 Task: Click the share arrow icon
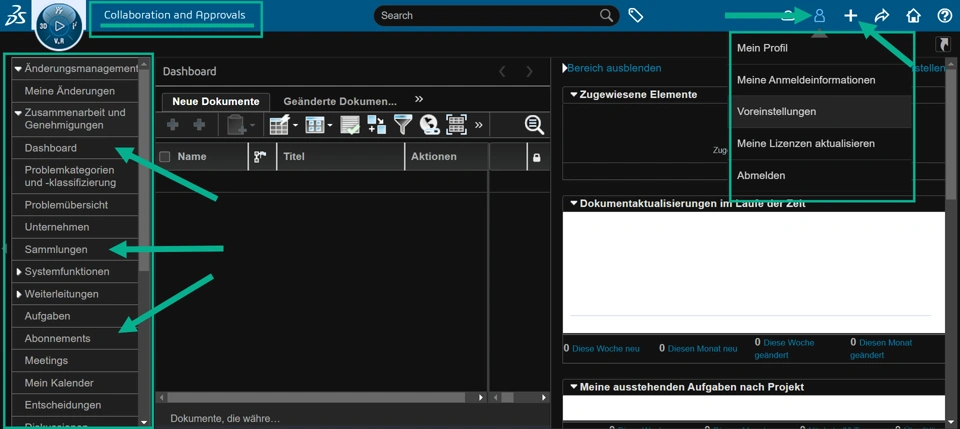(882, 16)
